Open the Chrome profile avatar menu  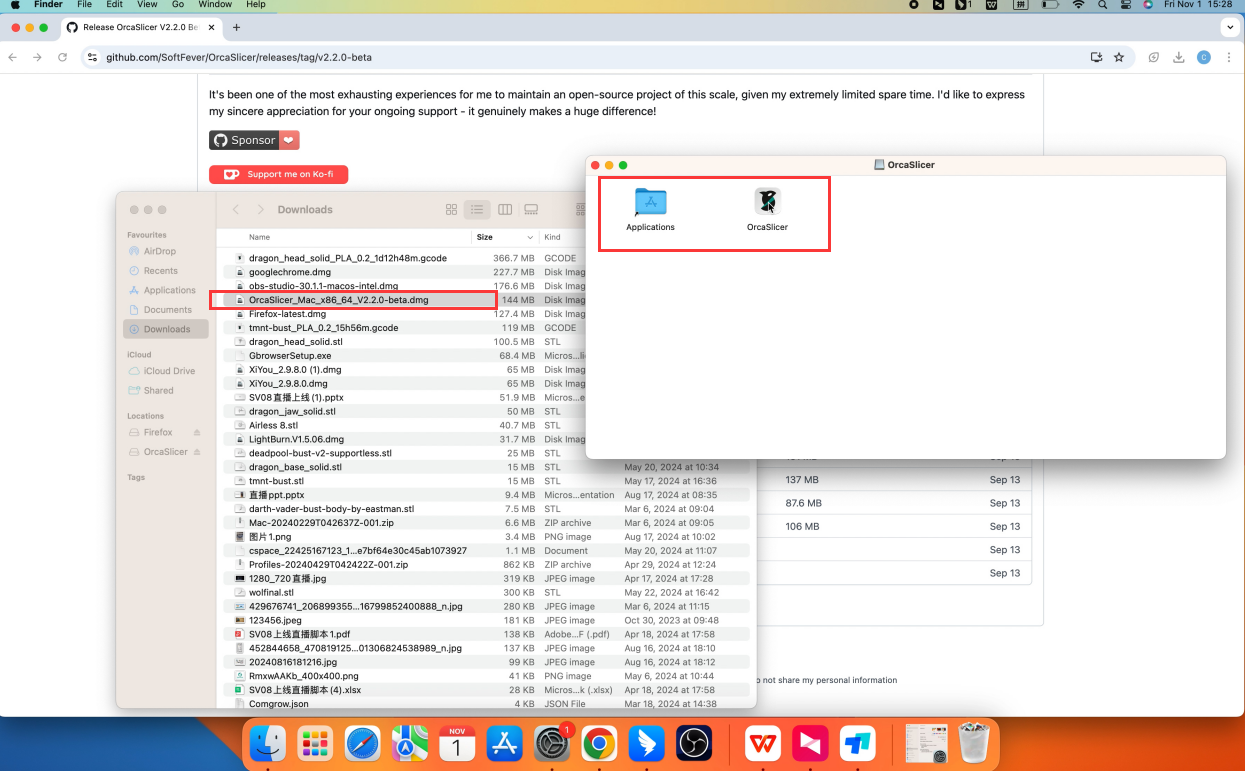tap(1203, 57)
